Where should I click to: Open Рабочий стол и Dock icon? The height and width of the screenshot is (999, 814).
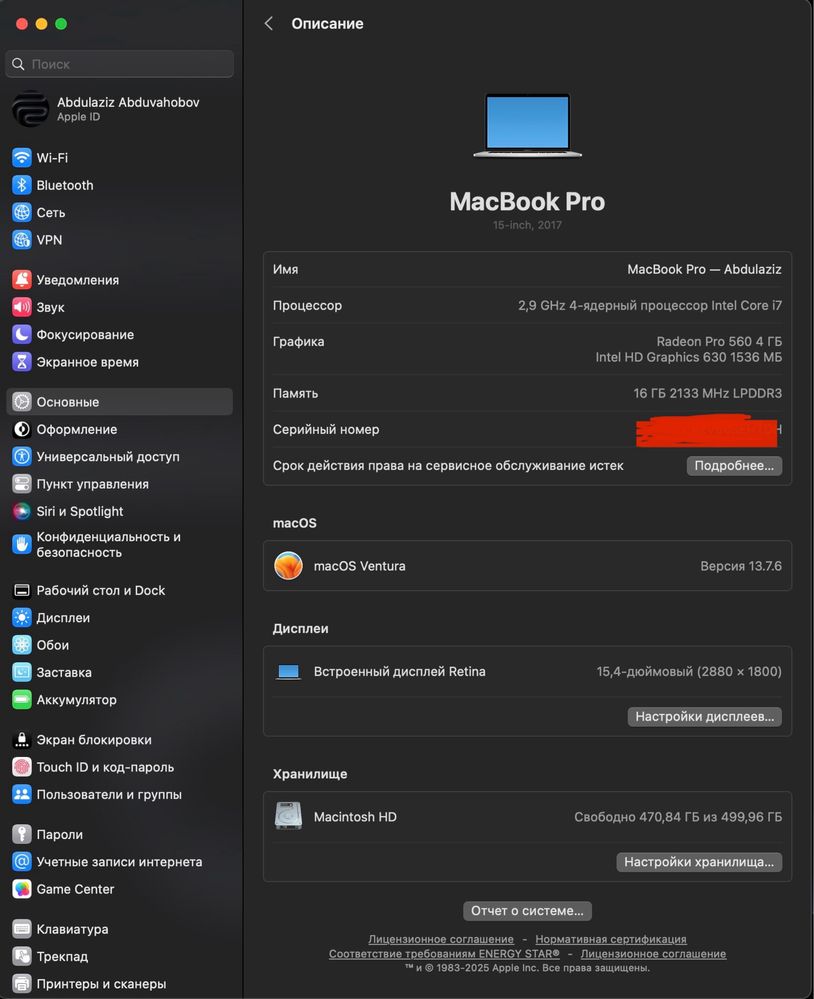[x=22, y=591]
